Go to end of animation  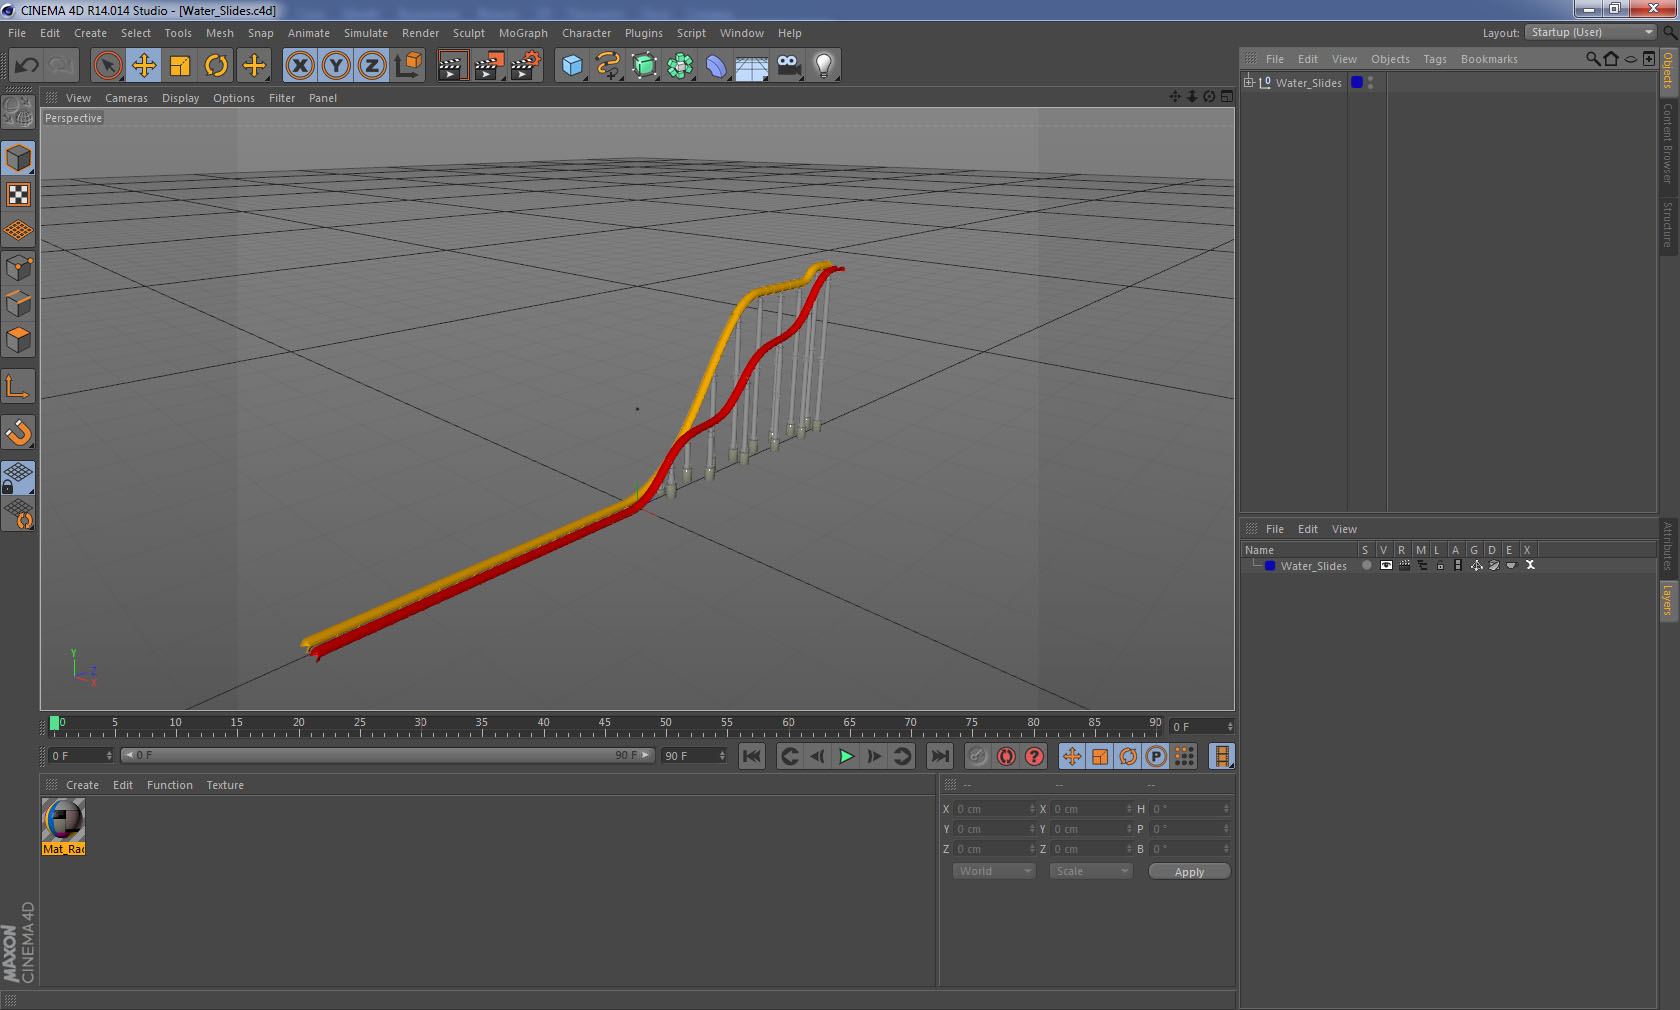click(939, 756)
